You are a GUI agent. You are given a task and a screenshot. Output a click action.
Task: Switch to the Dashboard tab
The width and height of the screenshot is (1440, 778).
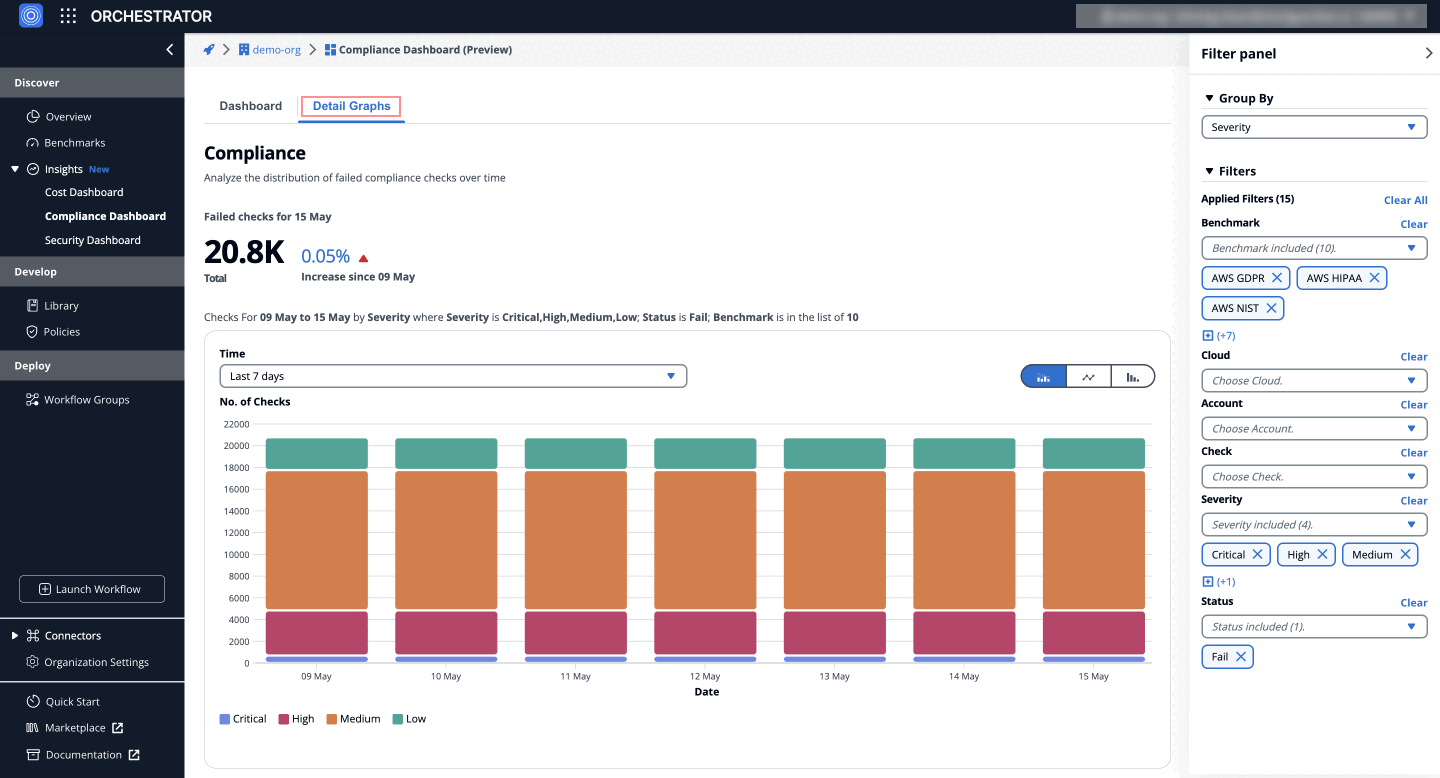point(250,106)
